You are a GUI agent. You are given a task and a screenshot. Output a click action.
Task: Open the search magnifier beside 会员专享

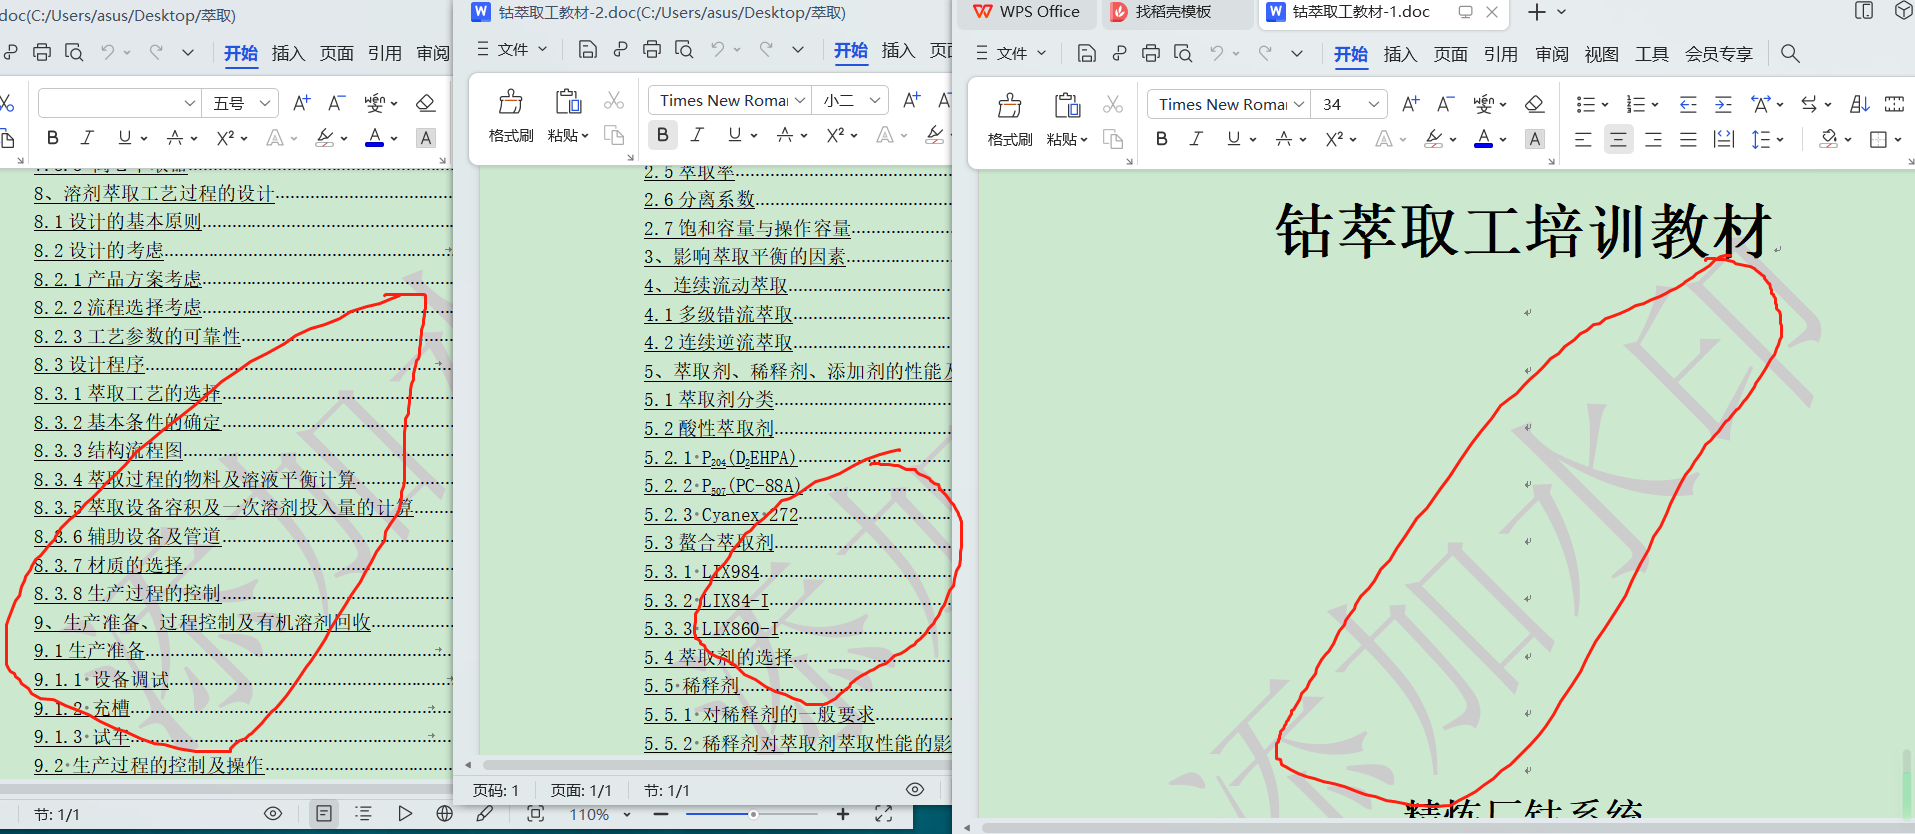pyautogui.click(x=1790, y=54)
